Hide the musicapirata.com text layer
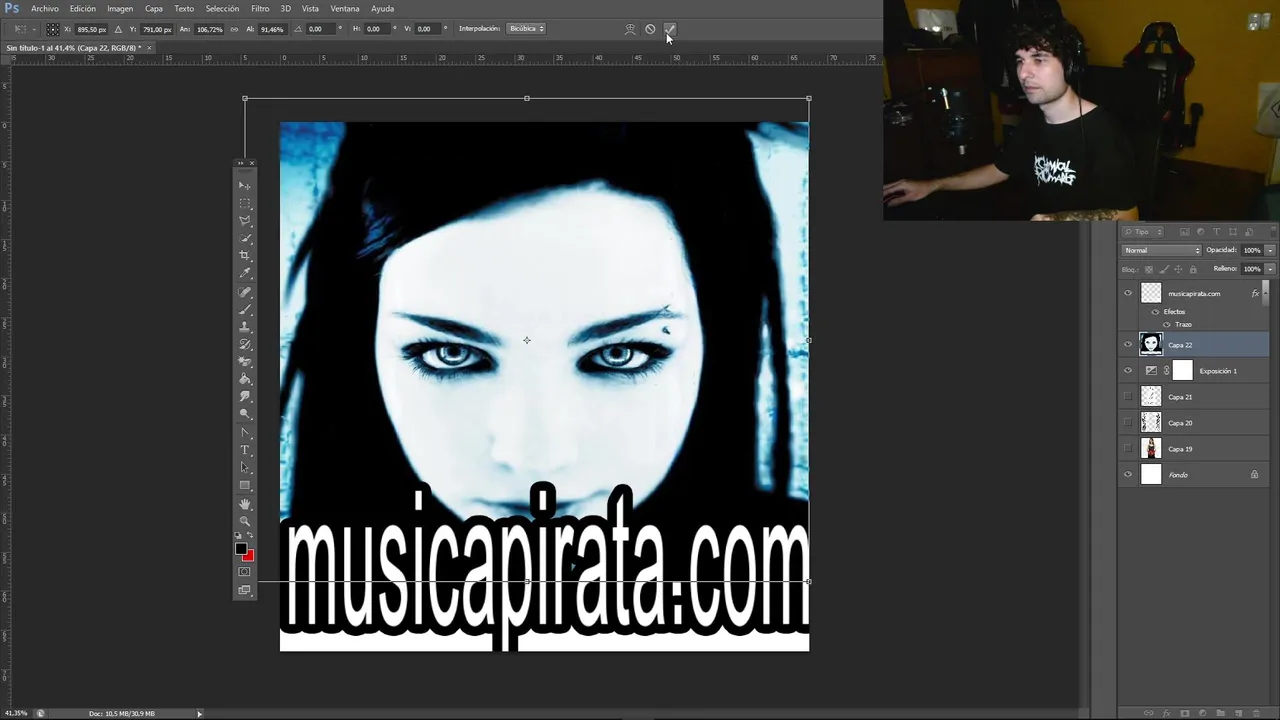 coord(1128,293)
